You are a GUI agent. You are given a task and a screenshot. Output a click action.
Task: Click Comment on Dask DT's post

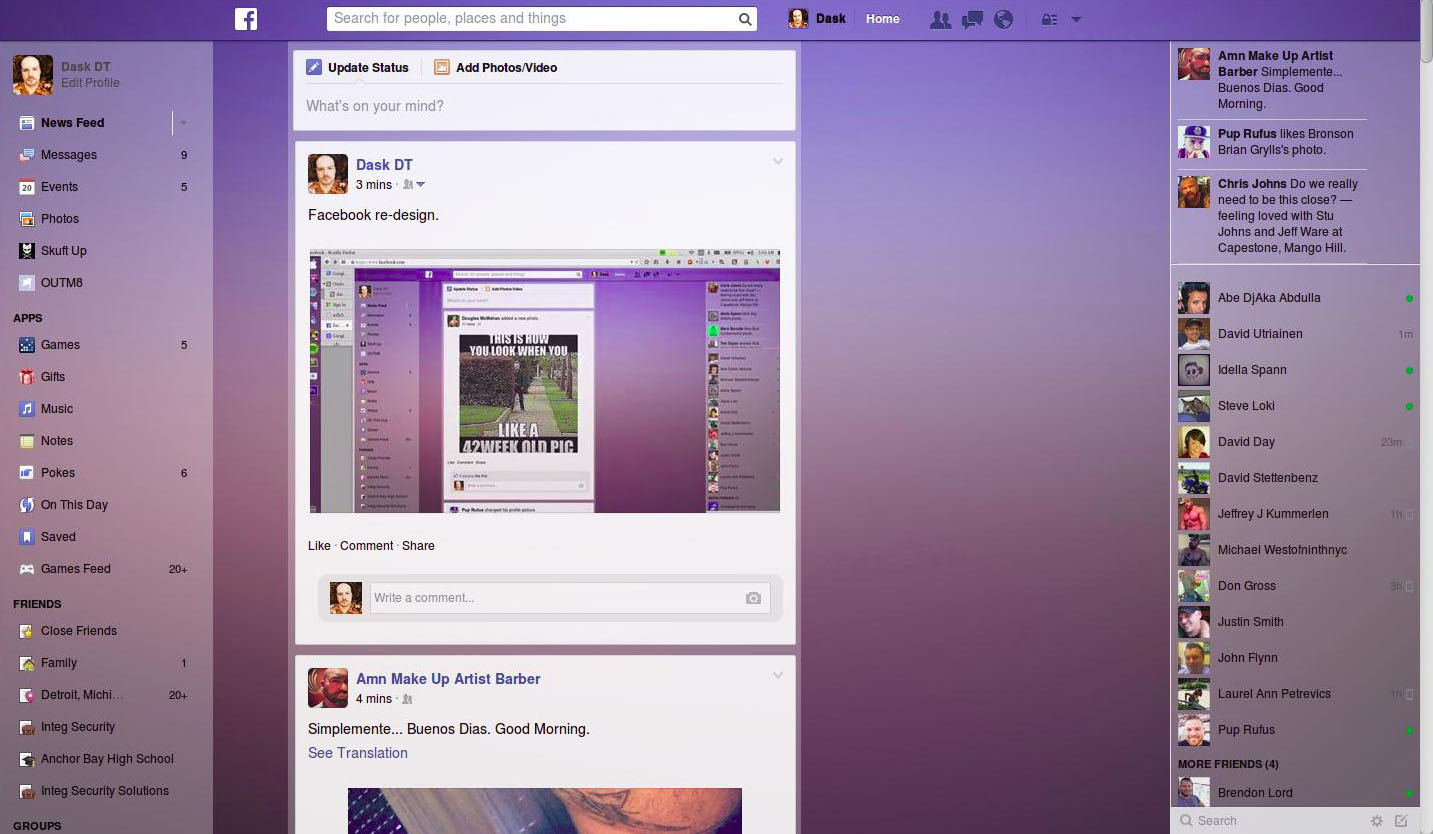coord(366,546)
